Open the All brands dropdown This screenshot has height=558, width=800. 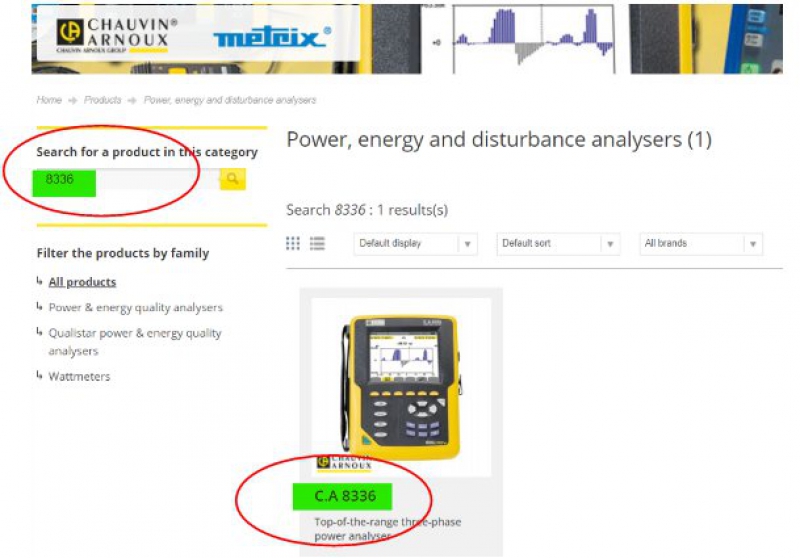tap(701, 244)
